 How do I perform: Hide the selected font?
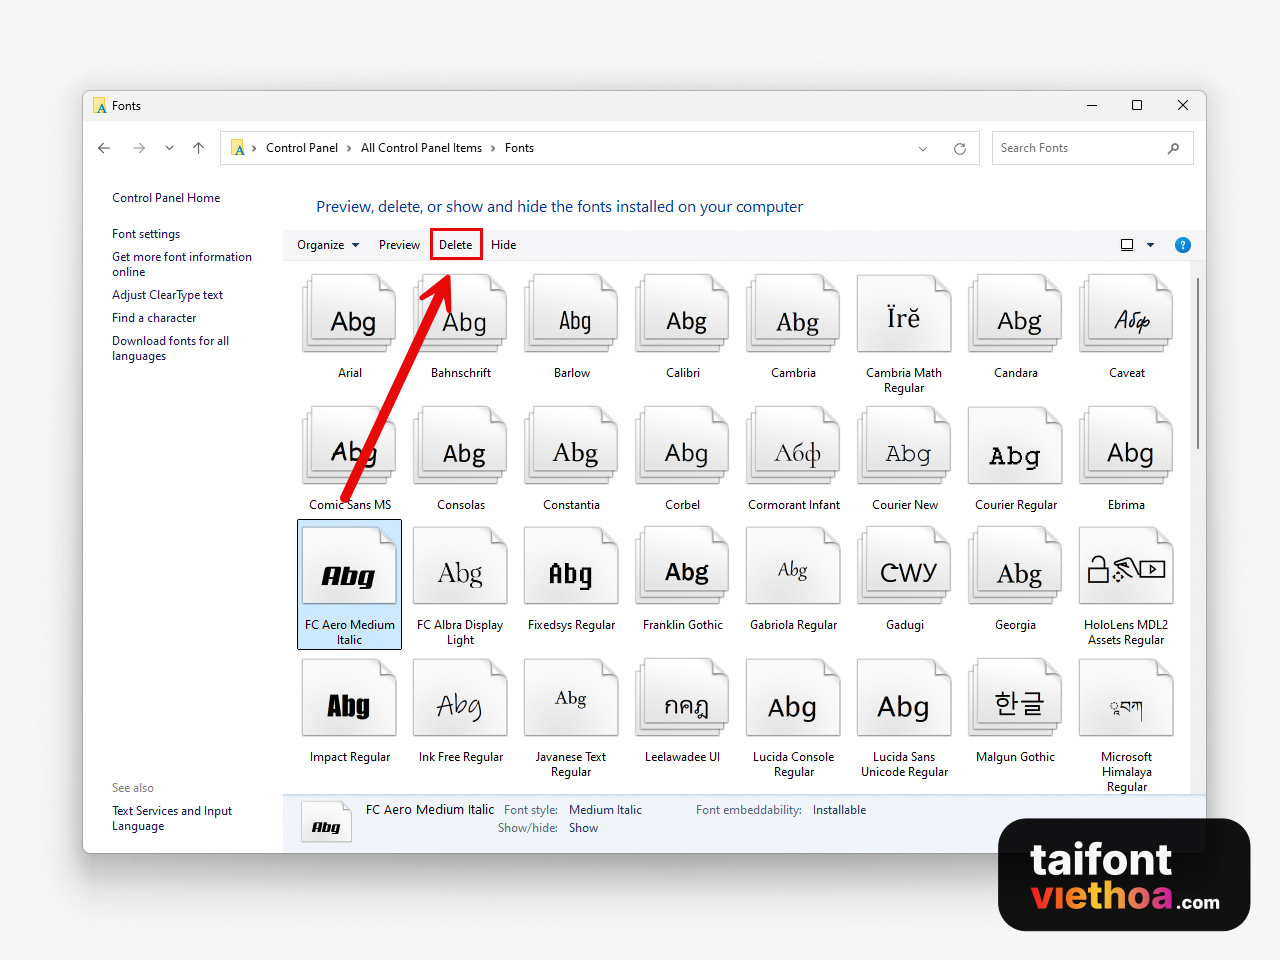coord(503,245)
